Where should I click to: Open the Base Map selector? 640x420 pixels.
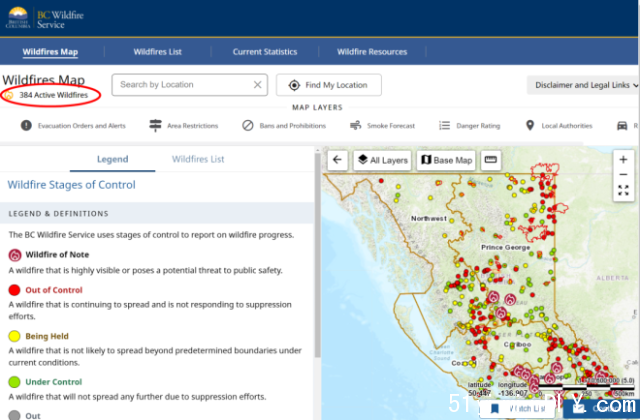coord(447,160)
